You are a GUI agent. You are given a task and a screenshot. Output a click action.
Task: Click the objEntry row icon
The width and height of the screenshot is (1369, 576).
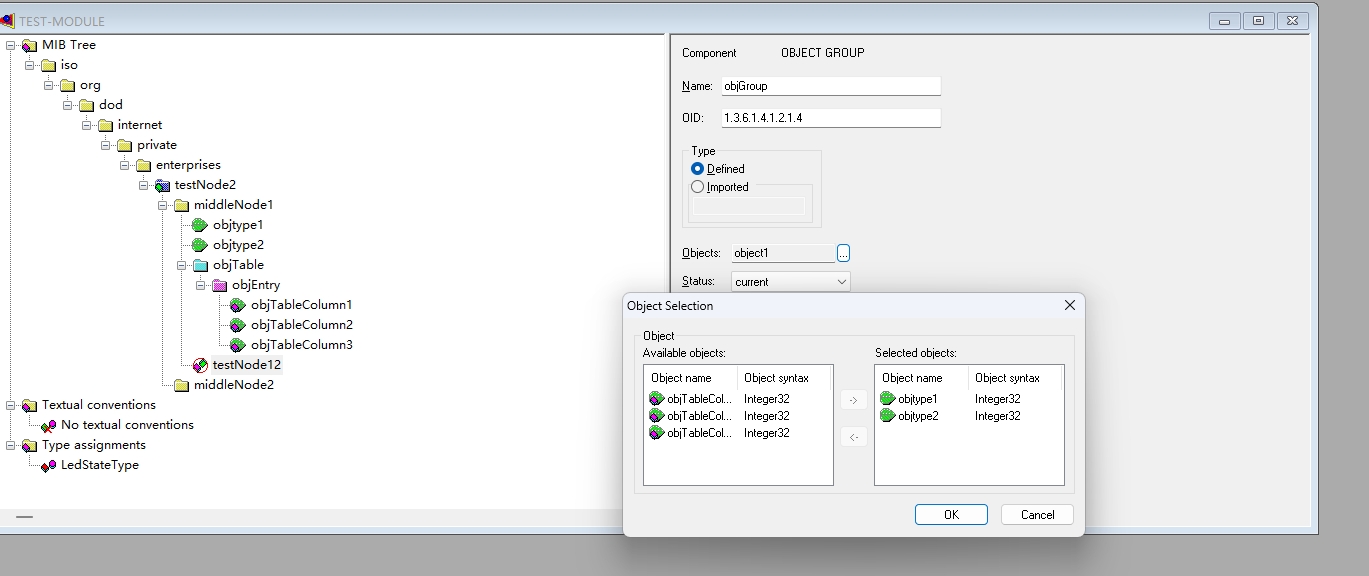click(x=219, y=285)
